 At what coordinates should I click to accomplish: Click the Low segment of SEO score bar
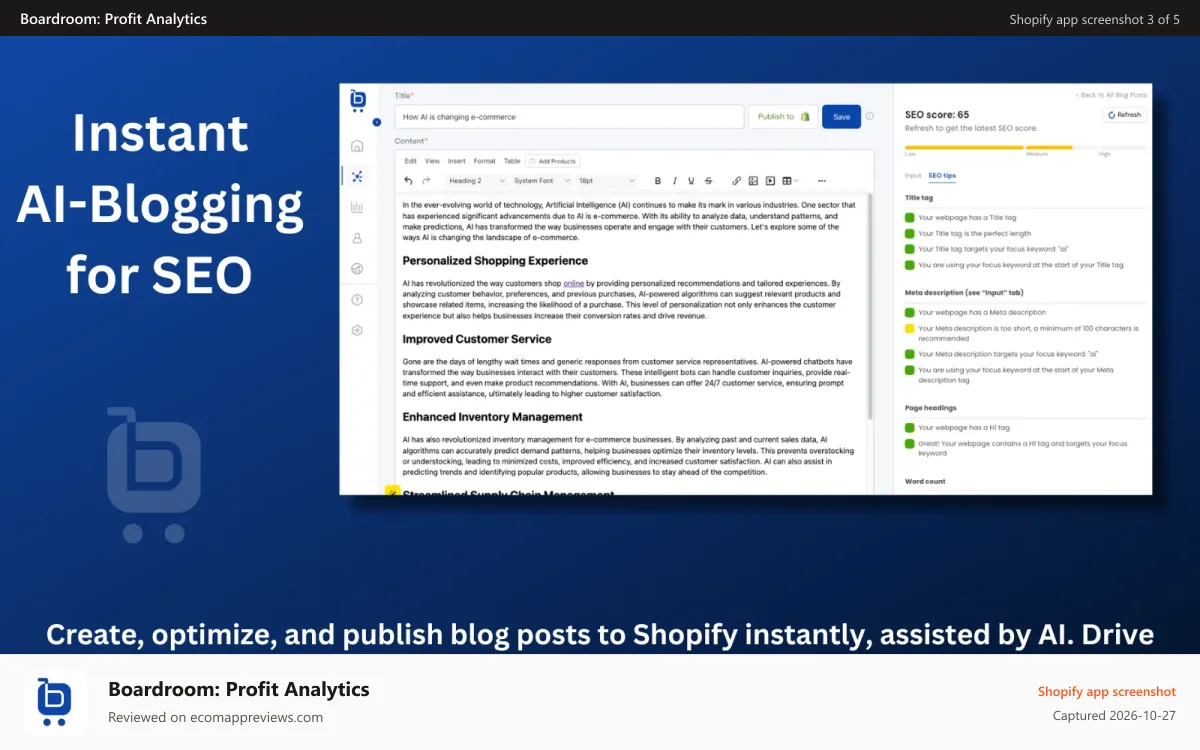point(964,147)
